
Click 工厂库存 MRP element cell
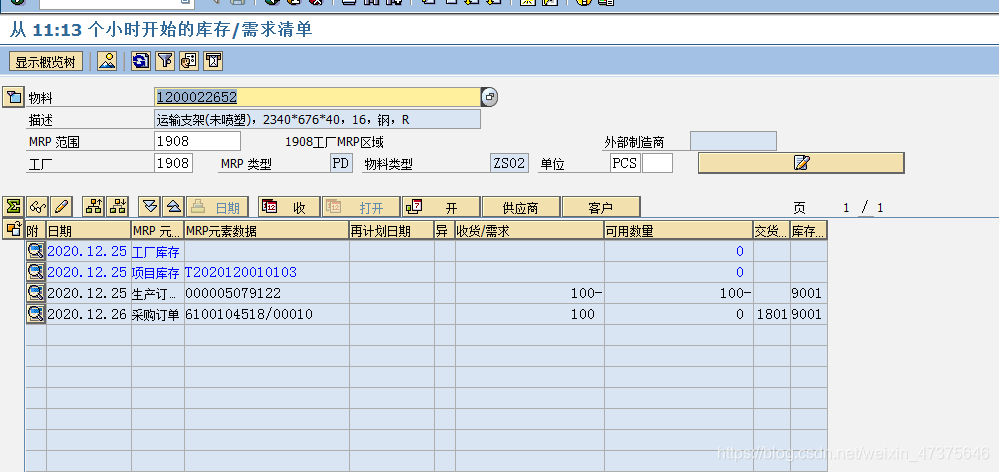158,251
